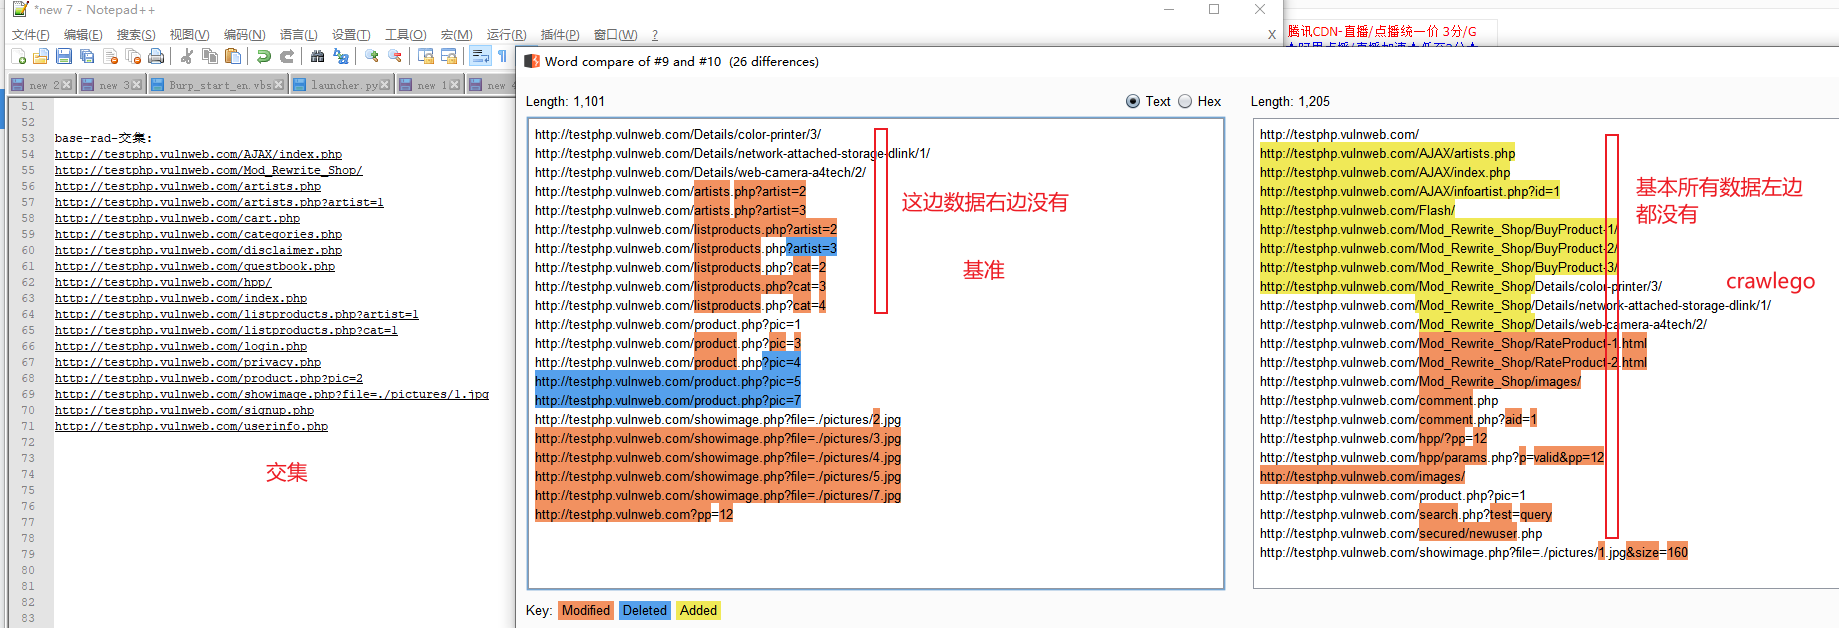This screenshot has height=628, width=1839.
Task: Close the new 2 tab with its X
Action: (67, 85)
